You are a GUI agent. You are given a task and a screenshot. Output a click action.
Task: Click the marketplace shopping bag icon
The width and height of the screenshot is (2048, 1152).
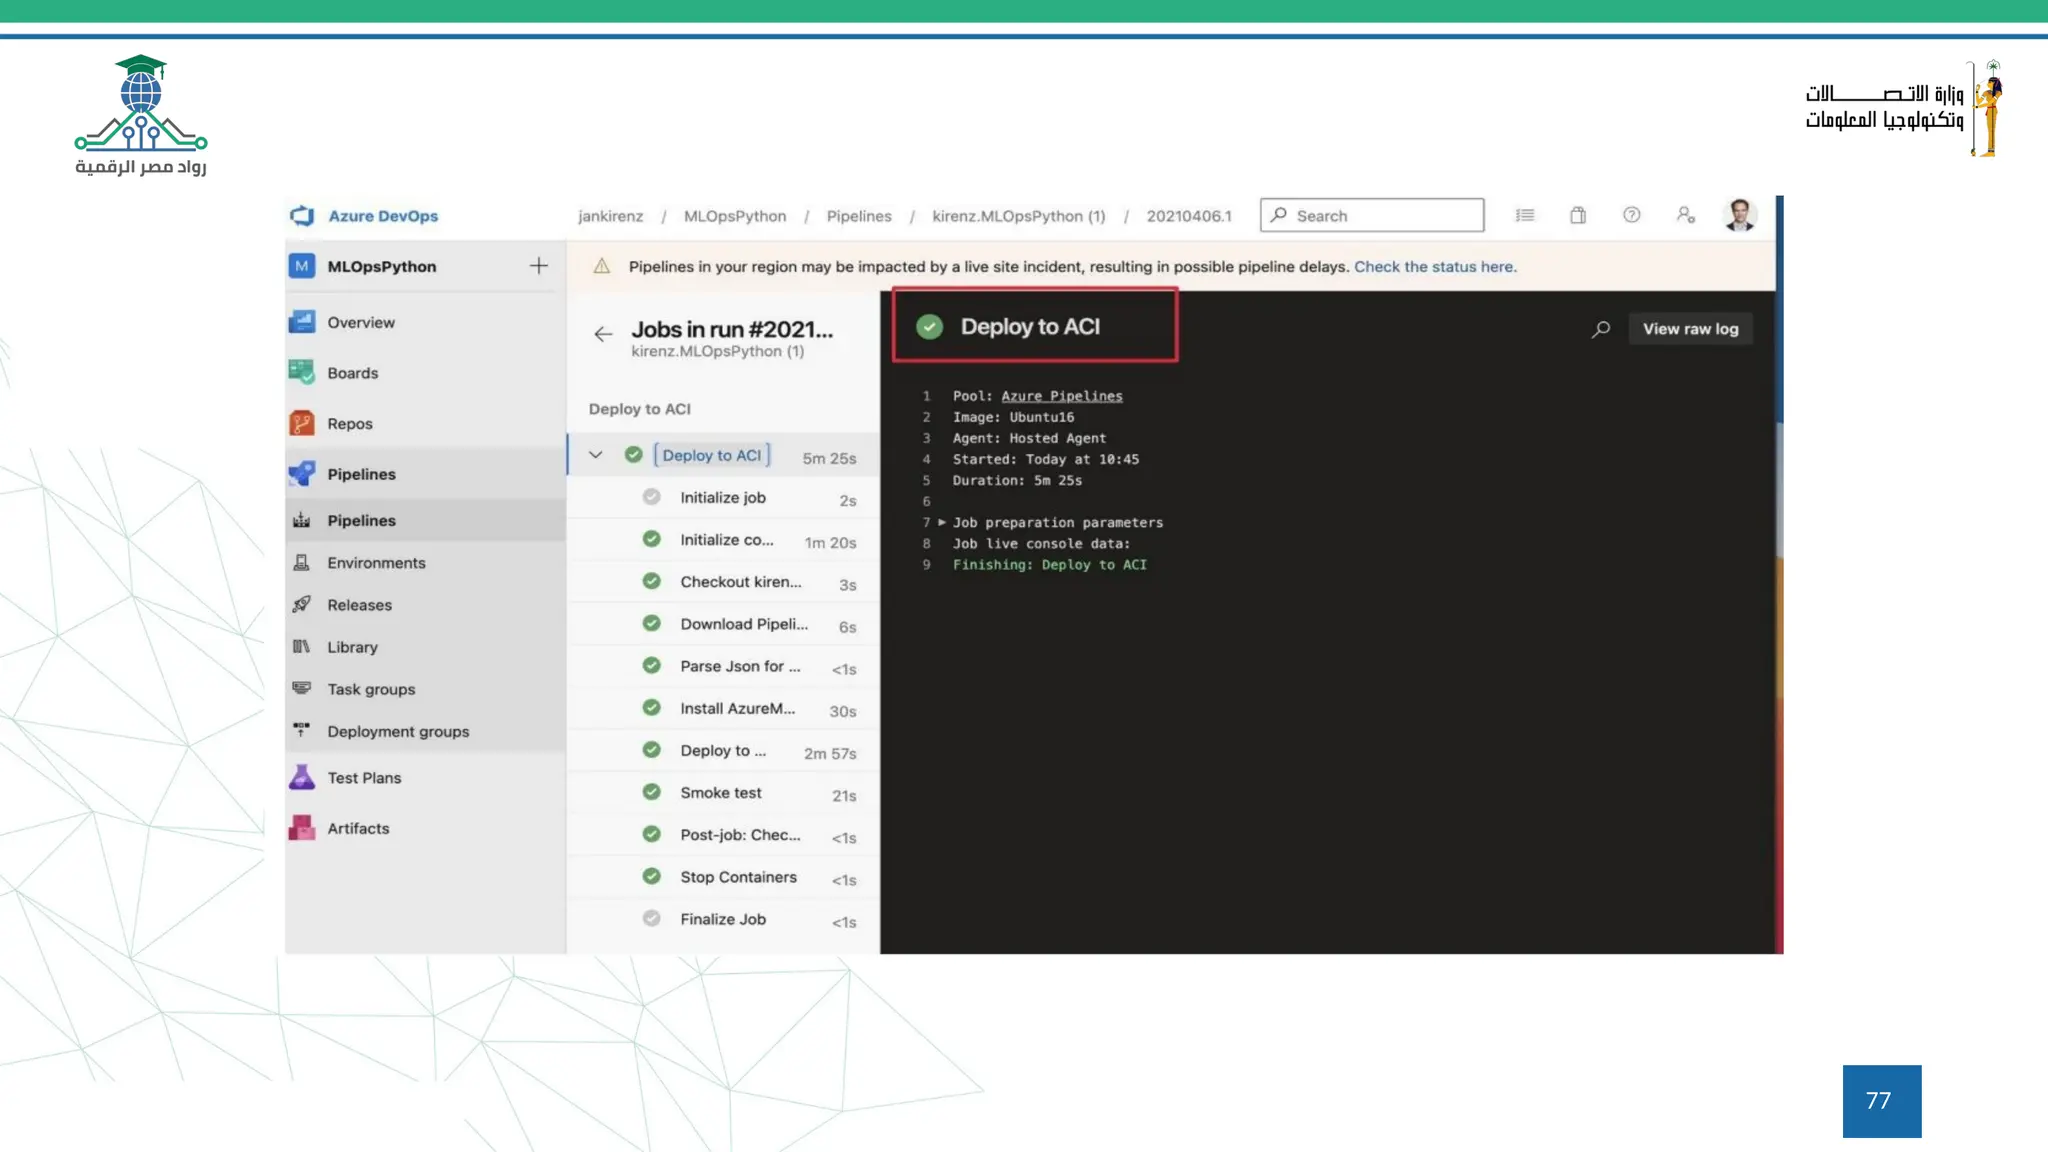click(x=1578, y=215)
